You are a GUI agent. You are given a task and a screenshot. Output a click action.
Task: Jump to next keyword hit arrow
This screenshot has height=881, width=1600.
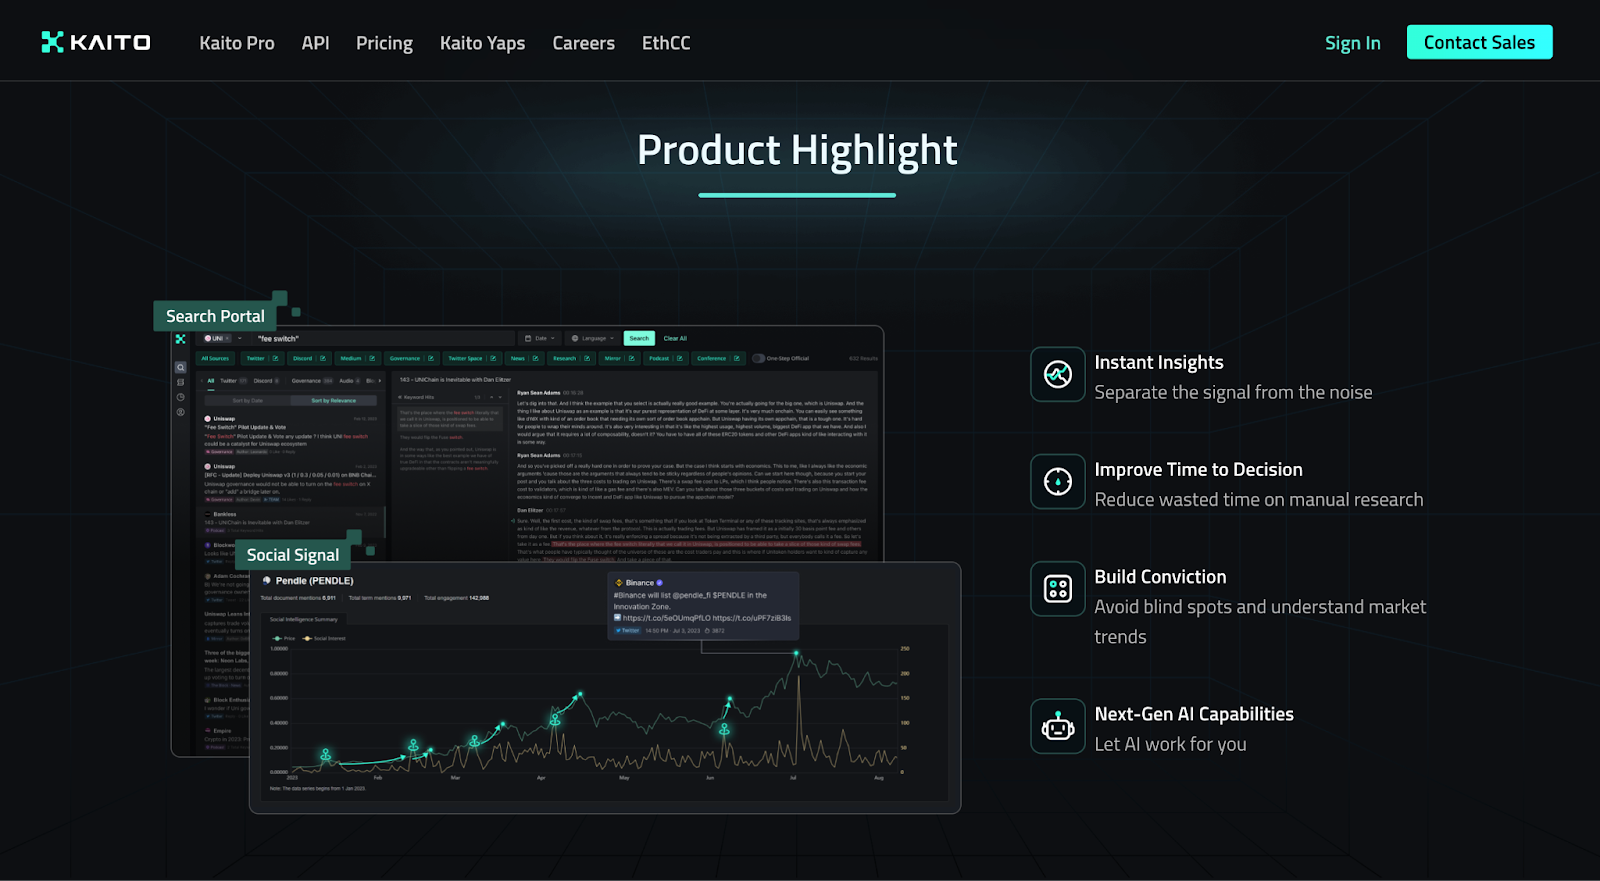pyautogui.click(x=500, y=397)
